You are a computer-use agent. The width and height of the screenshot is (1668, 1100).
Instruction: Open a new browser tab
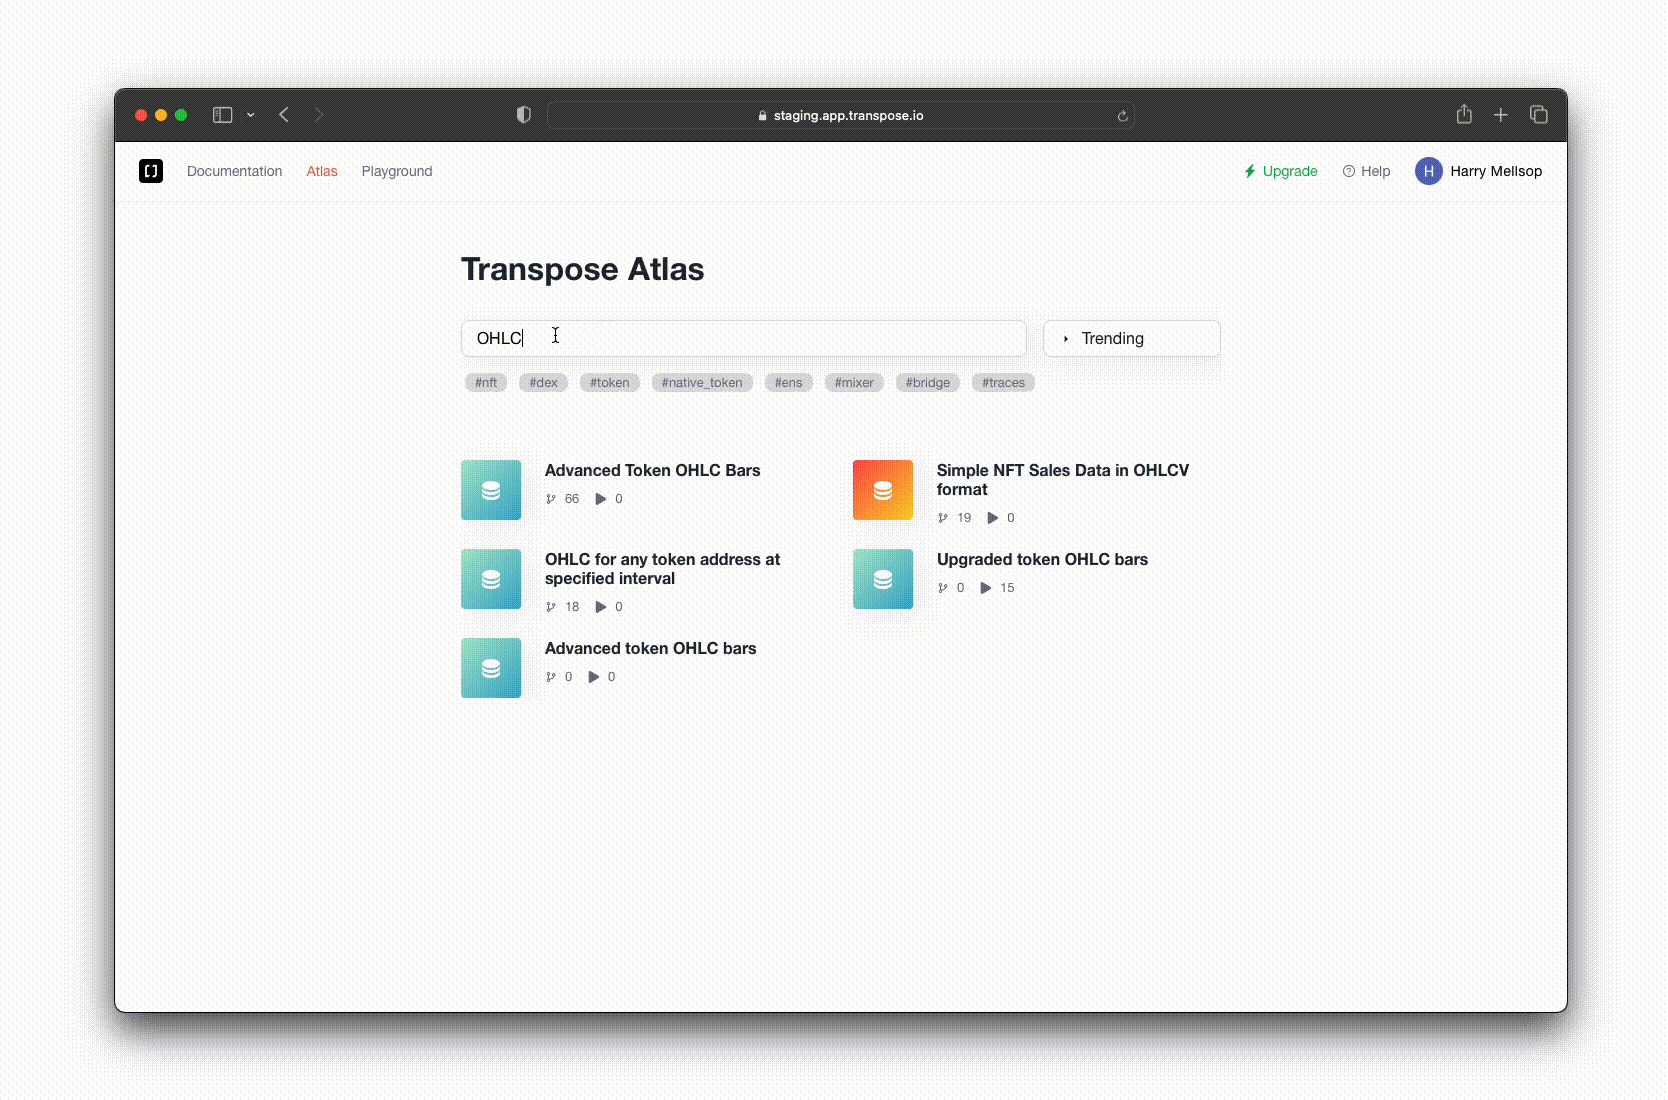click(x=1501, y=115)
